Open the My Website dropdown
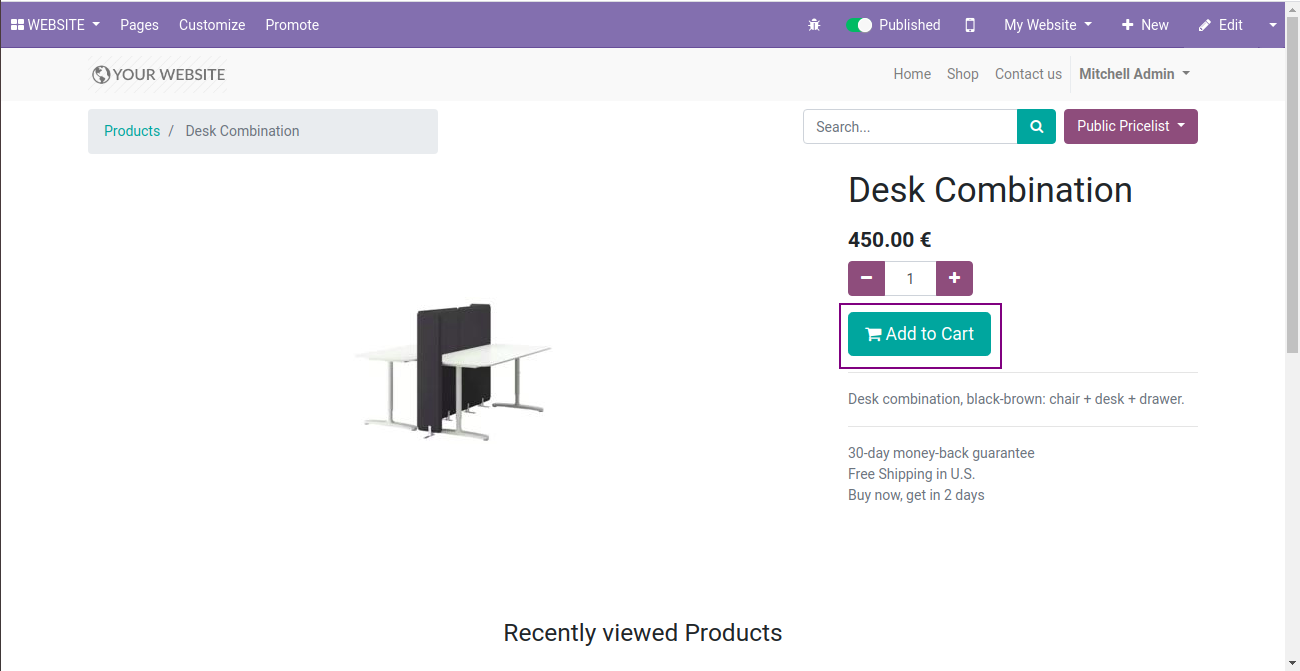 [x=1048, y=25]
